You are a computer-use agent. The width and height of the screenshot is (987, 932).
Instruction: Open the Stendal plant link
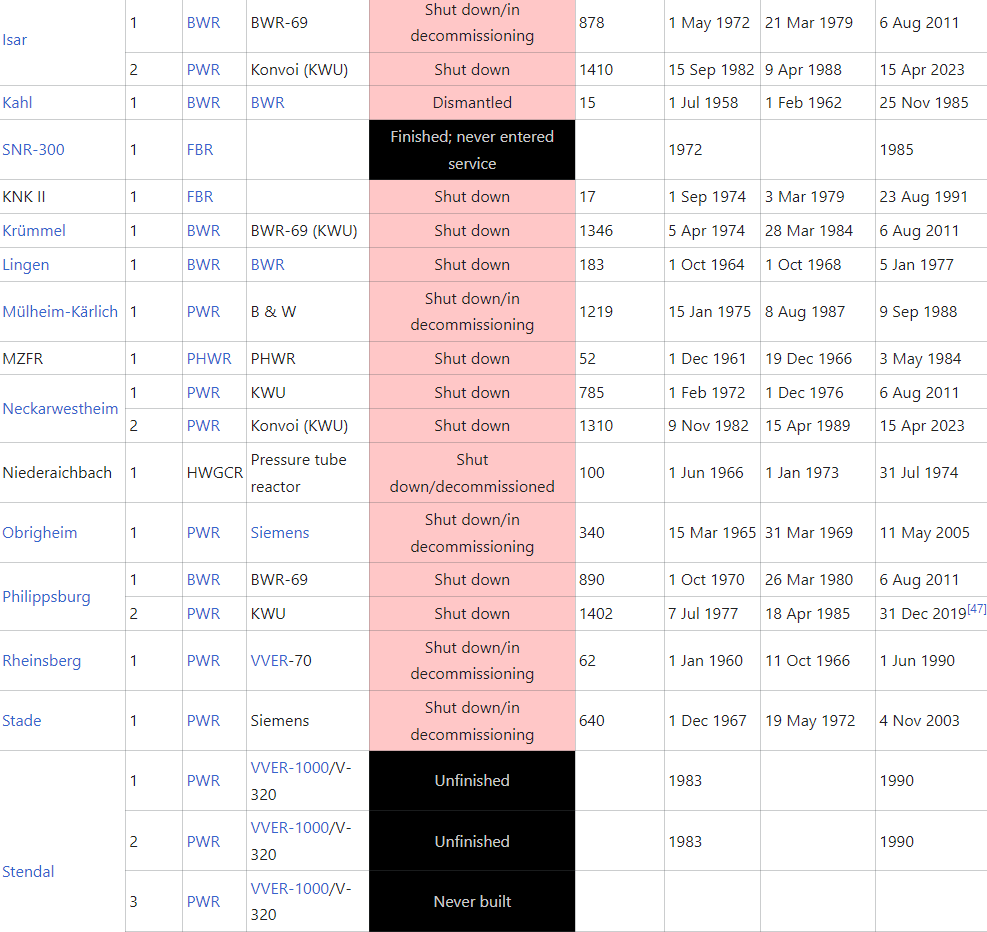click(x=28, y=872)
